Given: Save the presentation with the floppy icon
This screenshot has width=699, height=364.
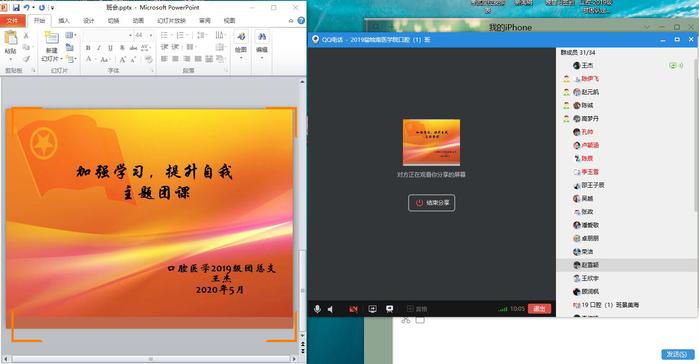Looking at the screenshot, I should [x=16, y=8].
